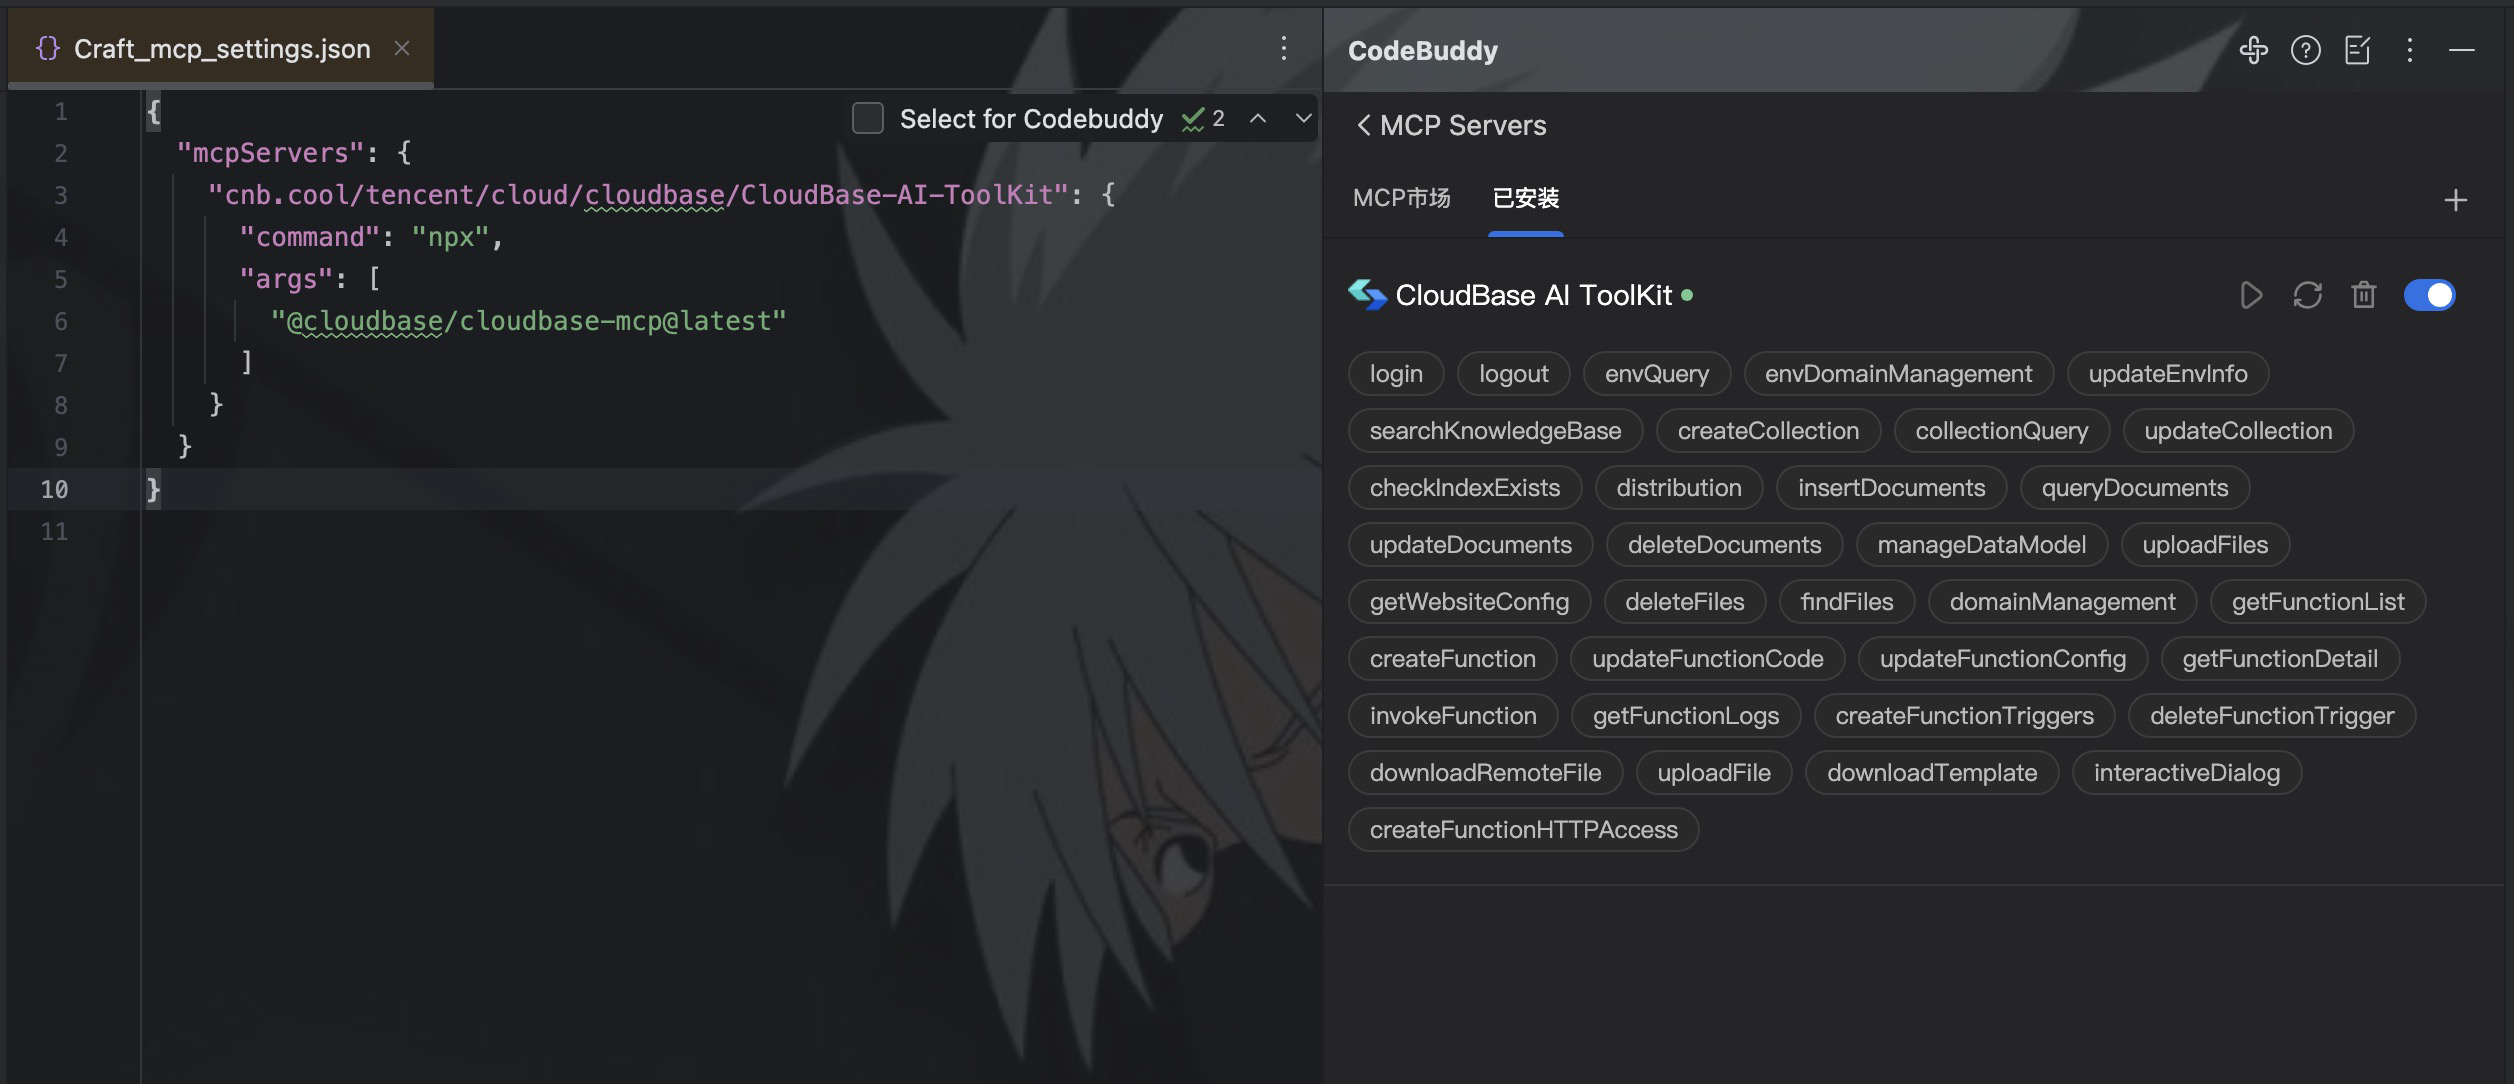
Task: Click line number 10 in the gutter
Action: (x=54, y=489)
